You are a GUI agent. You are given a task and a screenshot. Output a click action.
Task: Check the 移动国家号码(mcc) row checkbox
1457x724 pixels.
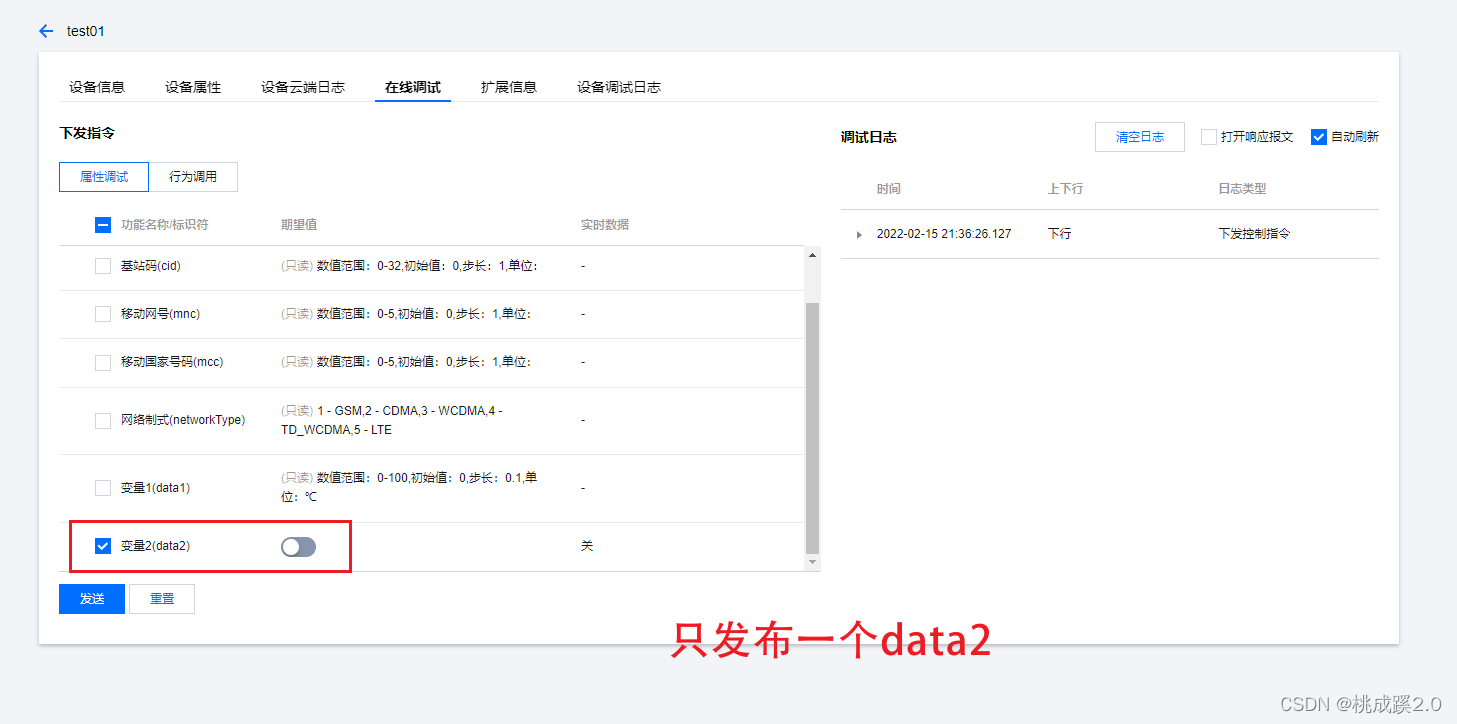pos(102,361)
